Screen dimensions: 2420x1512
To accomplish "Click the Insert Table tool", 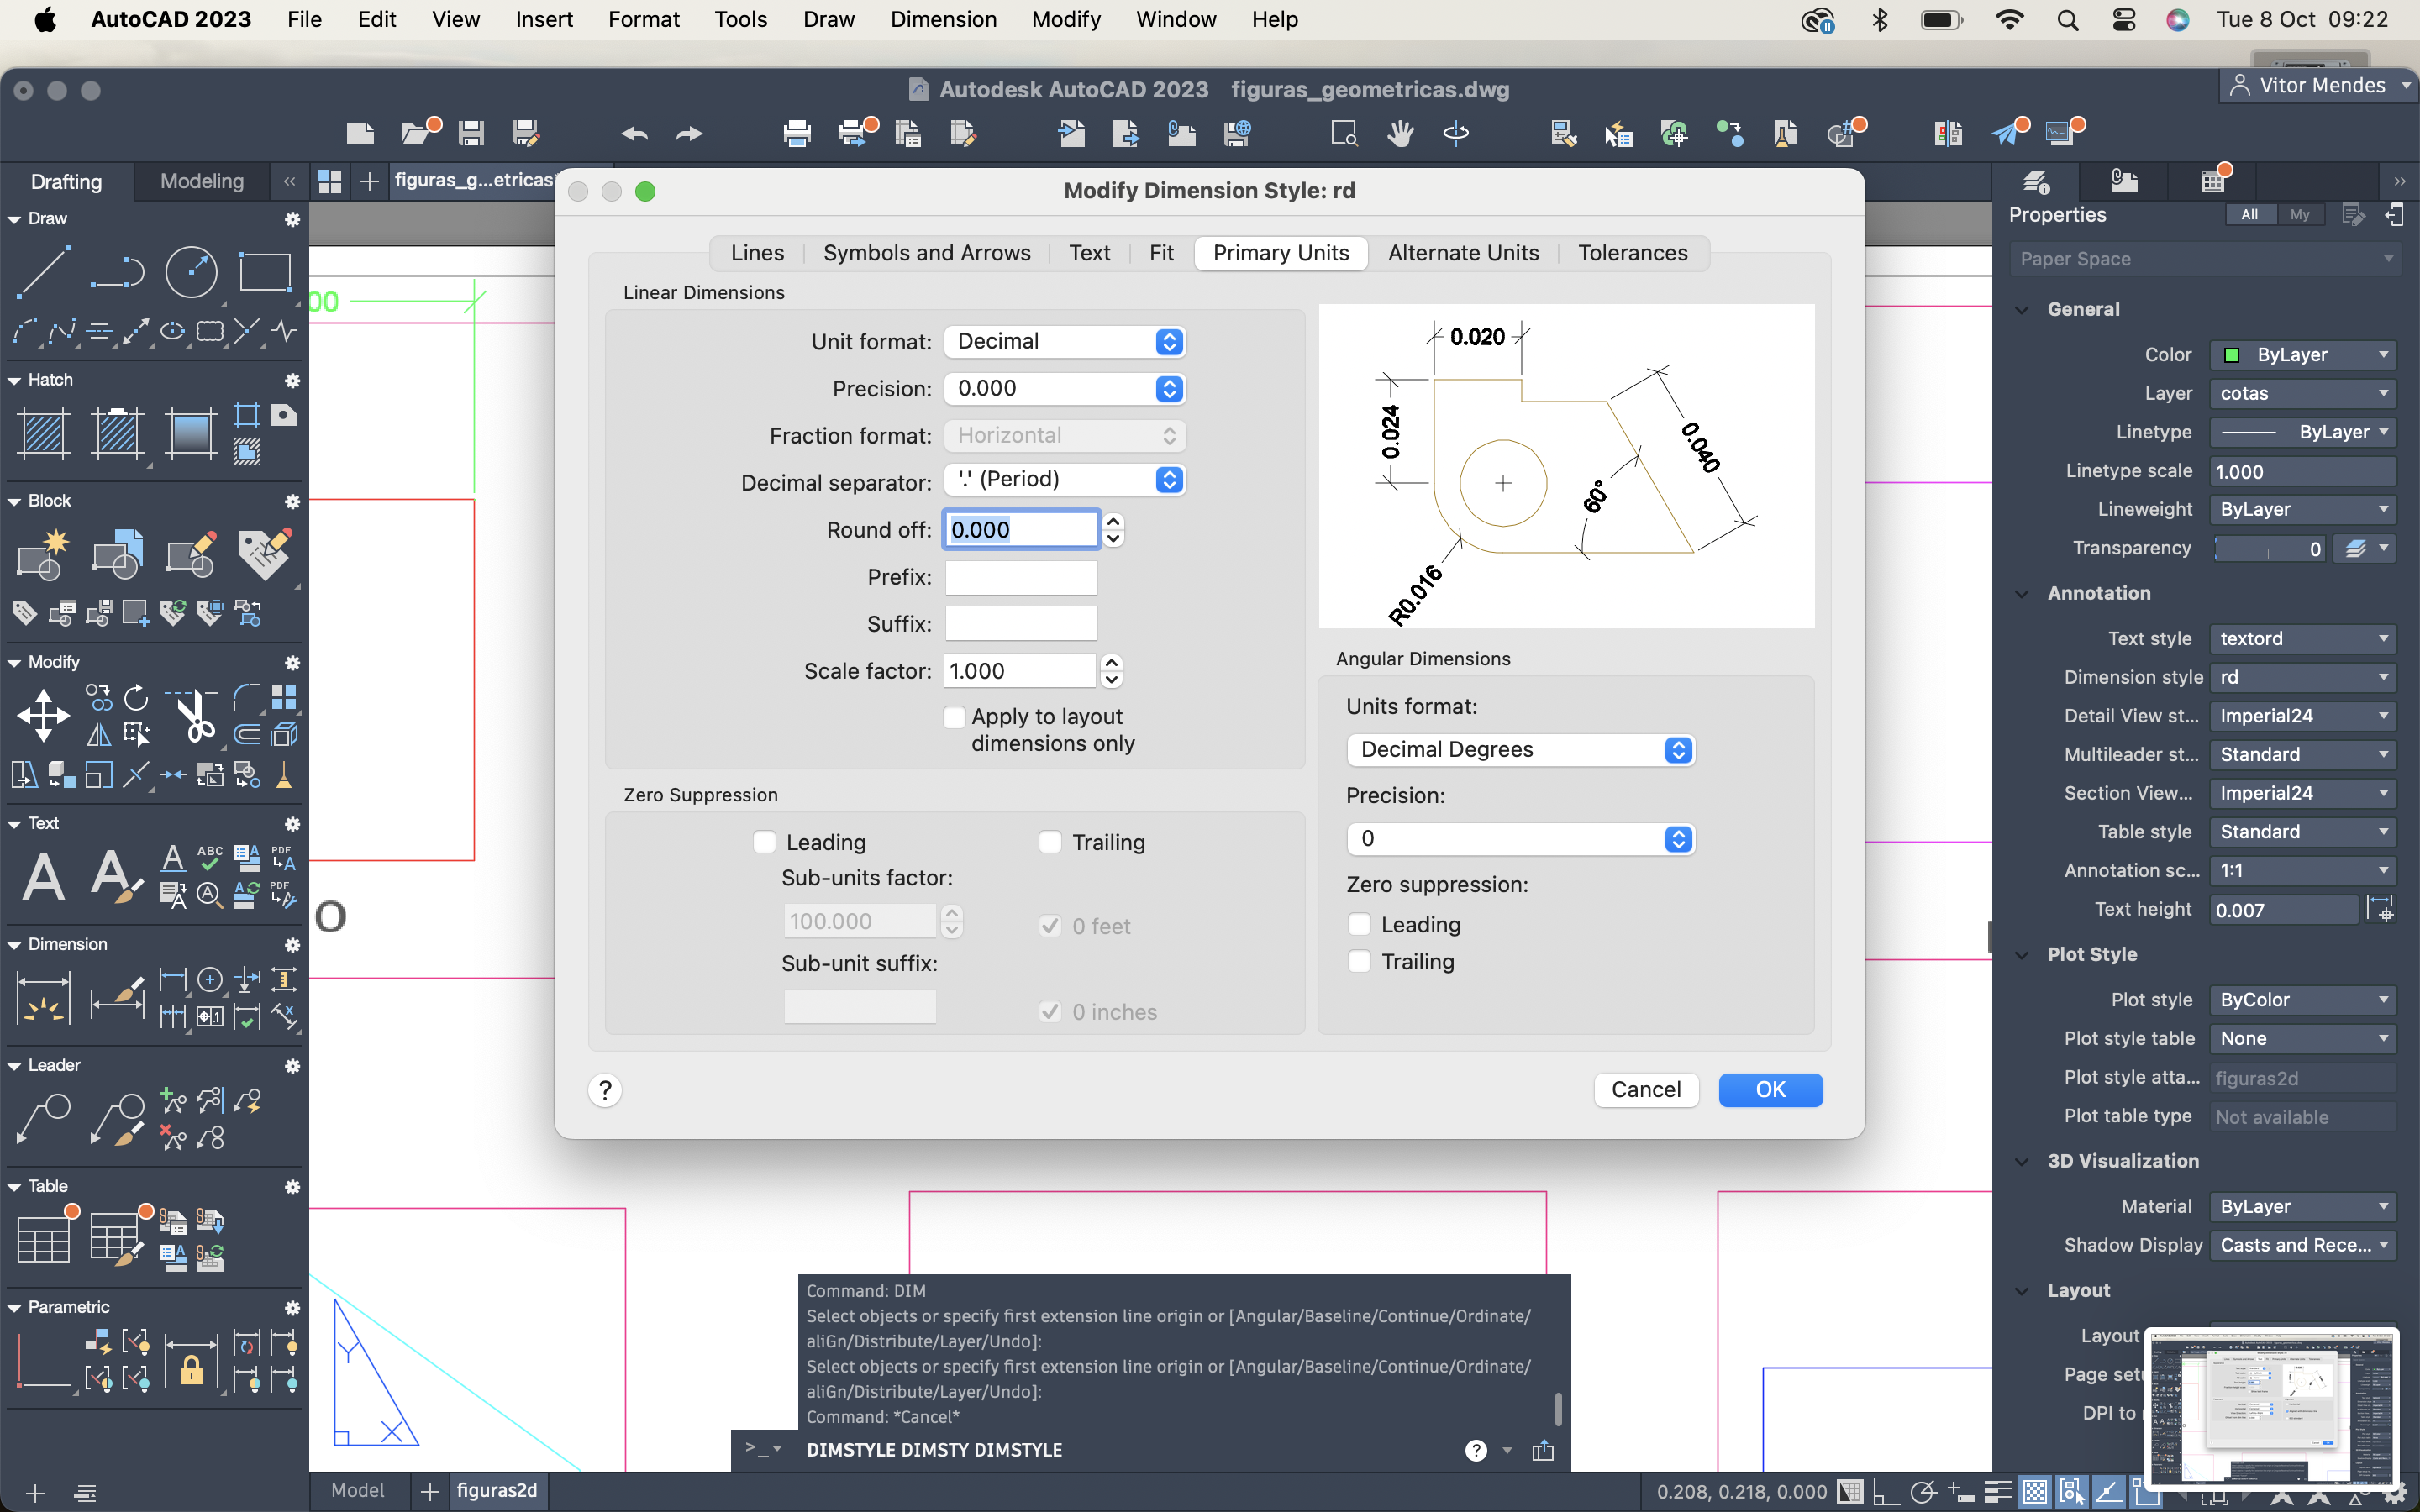I will (43, 1240).
